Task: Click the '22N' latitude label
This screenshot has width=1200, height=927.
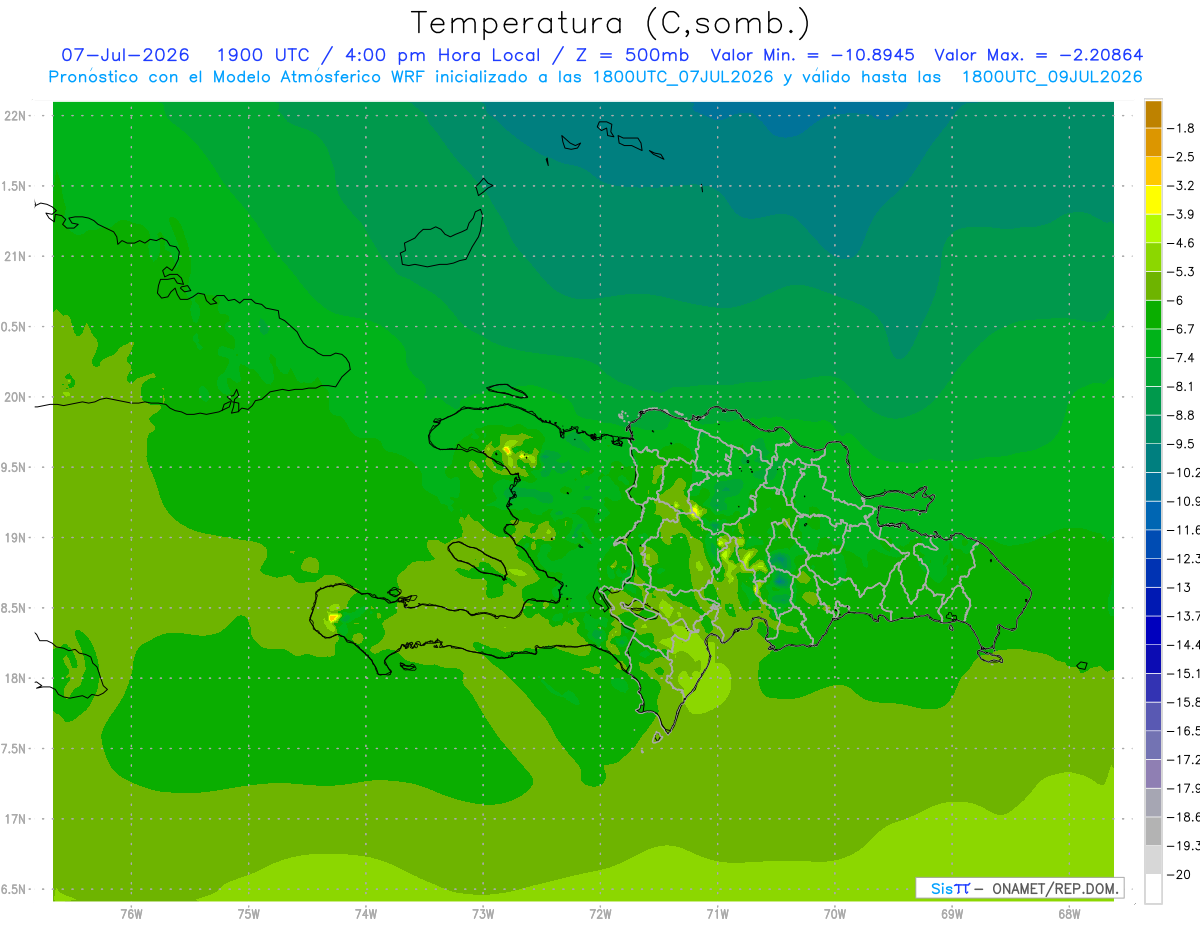Action: coord(15,116)
